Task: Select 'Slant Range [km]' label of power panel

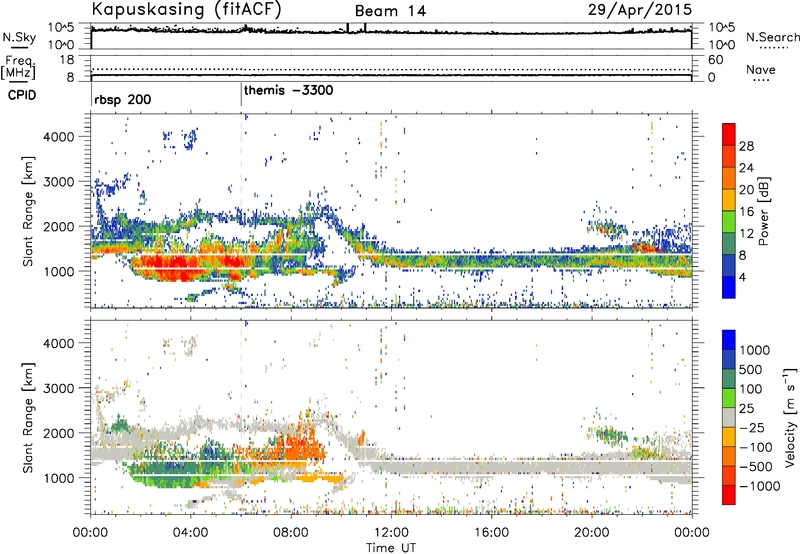Action: (x=28, y=211)
